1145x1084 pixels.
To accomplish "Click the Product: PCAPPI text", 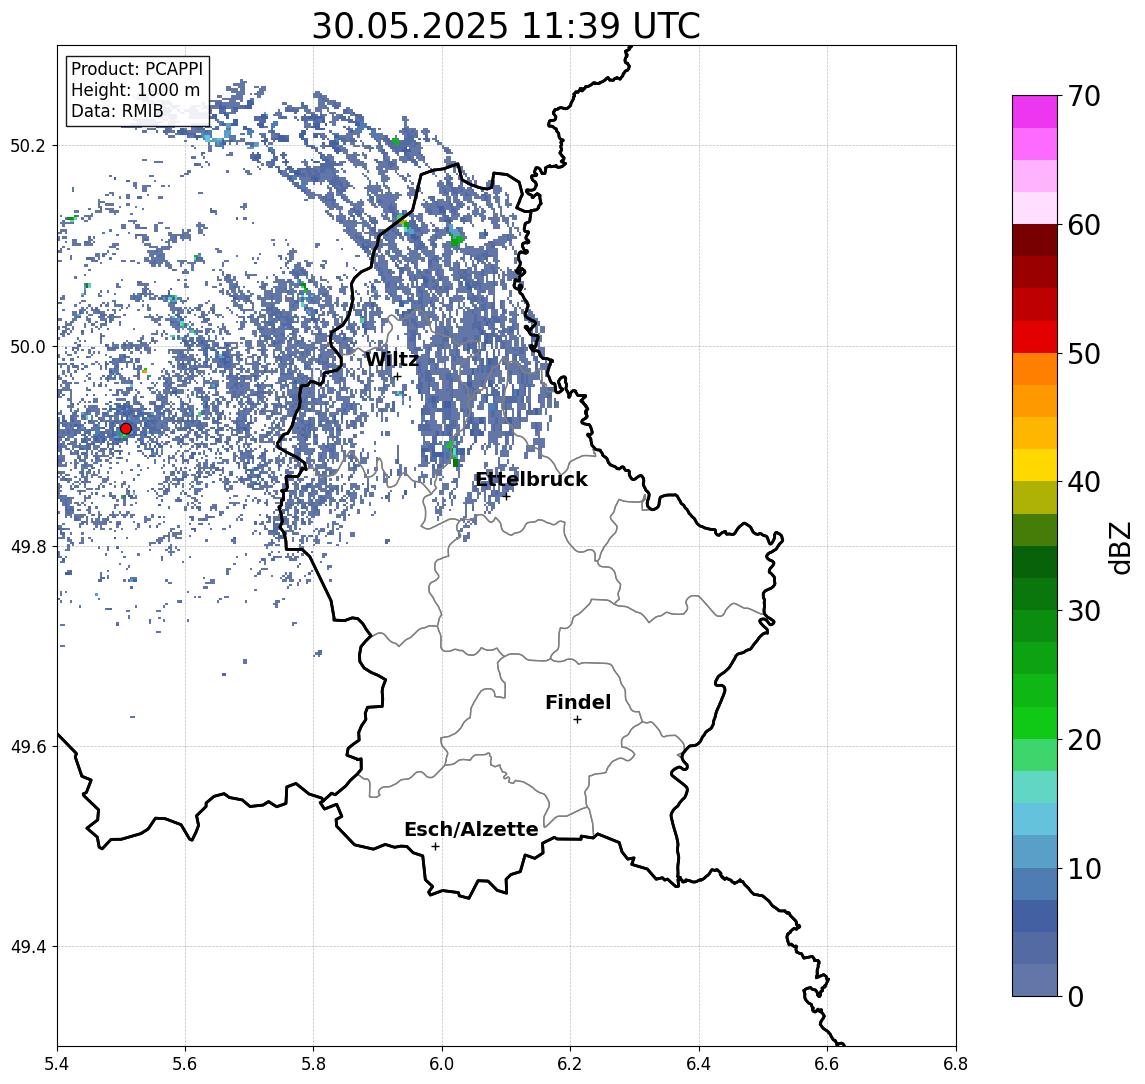I will pos(137,69).
